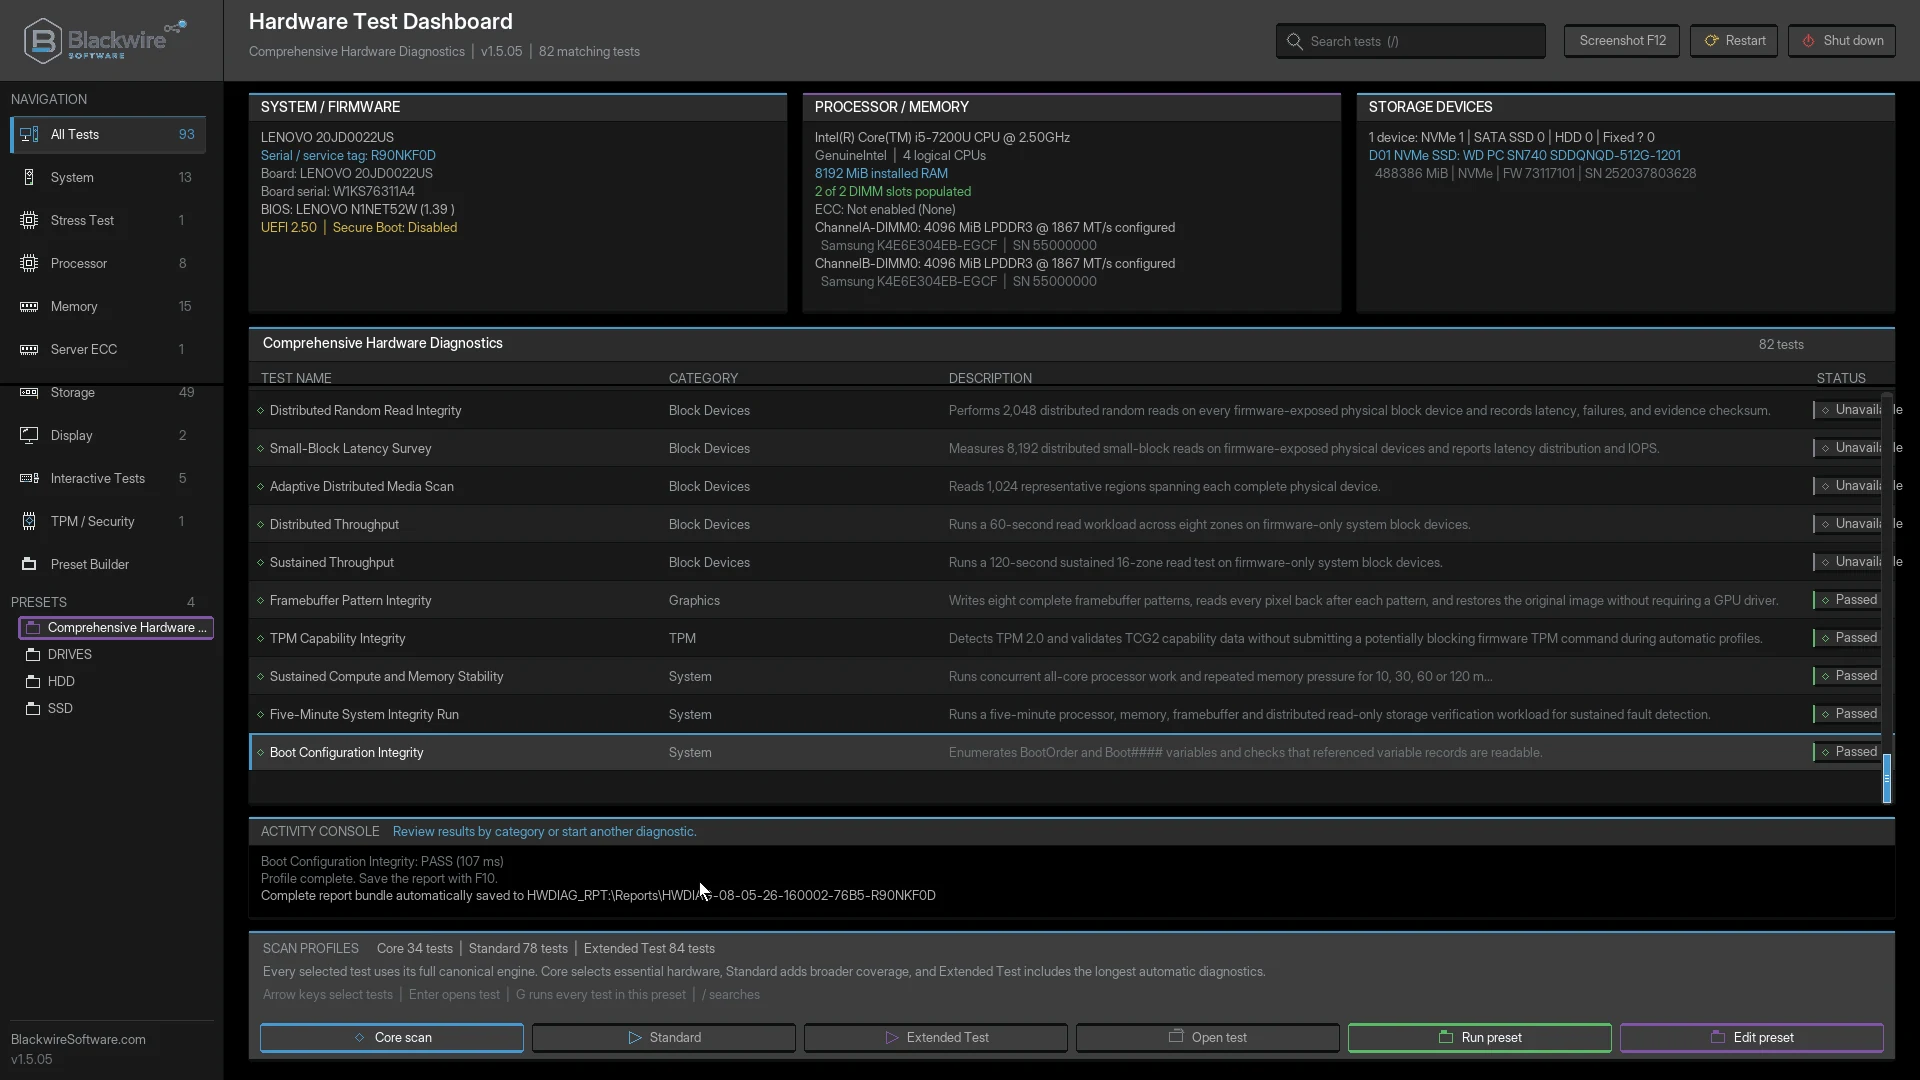Screen dimensions: 1920x1080
Task: Click the Standard play triangle icon
Action: pyautogui.click(x=635, y=1038)
